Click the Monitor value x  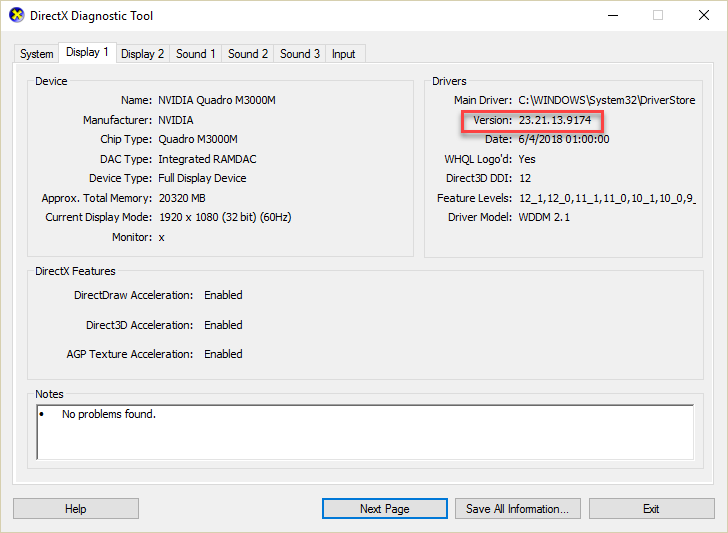click(162, 238)
